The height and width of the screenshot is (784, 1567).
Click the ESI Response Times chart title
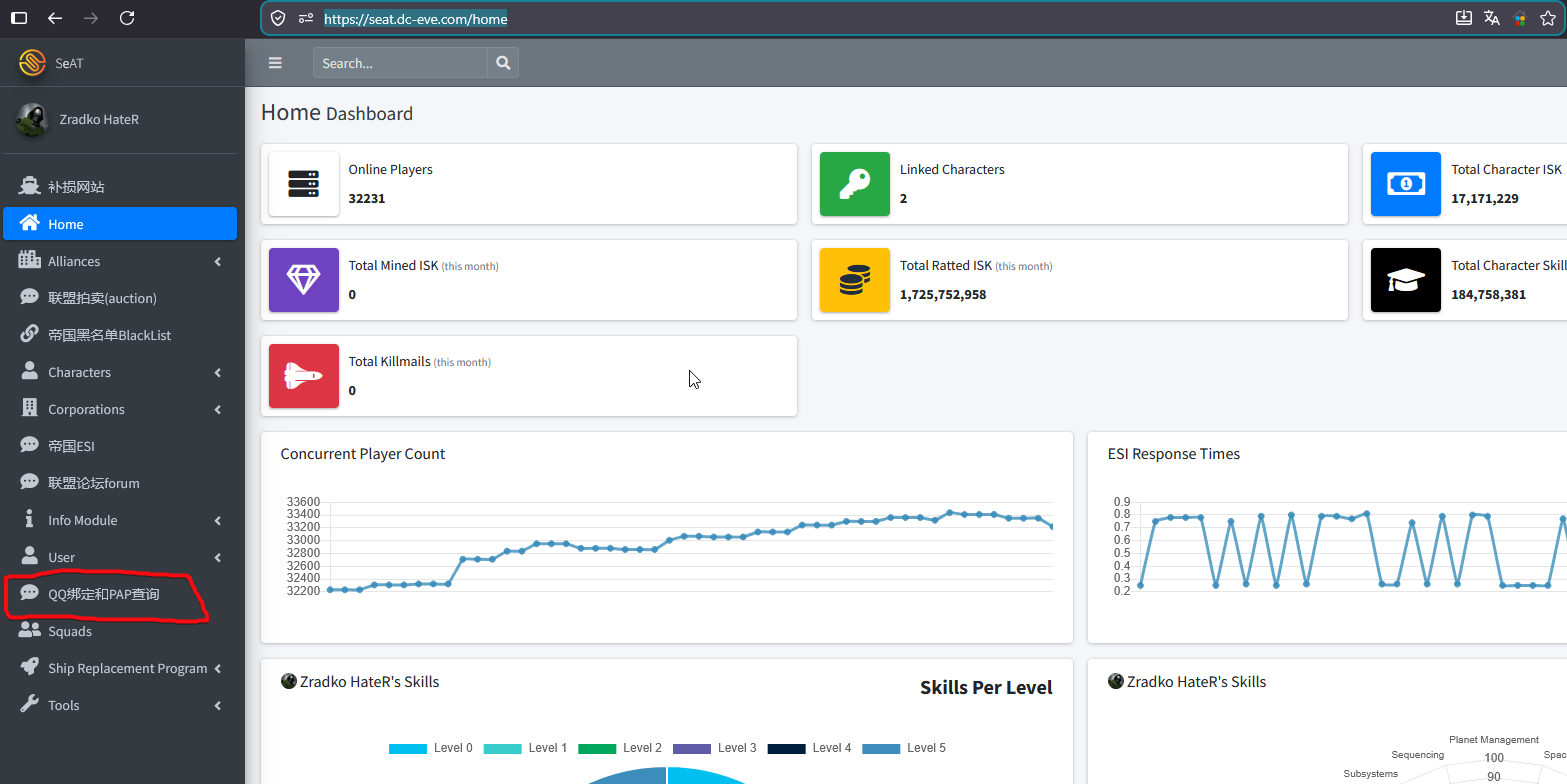[x=1174, y=454]
